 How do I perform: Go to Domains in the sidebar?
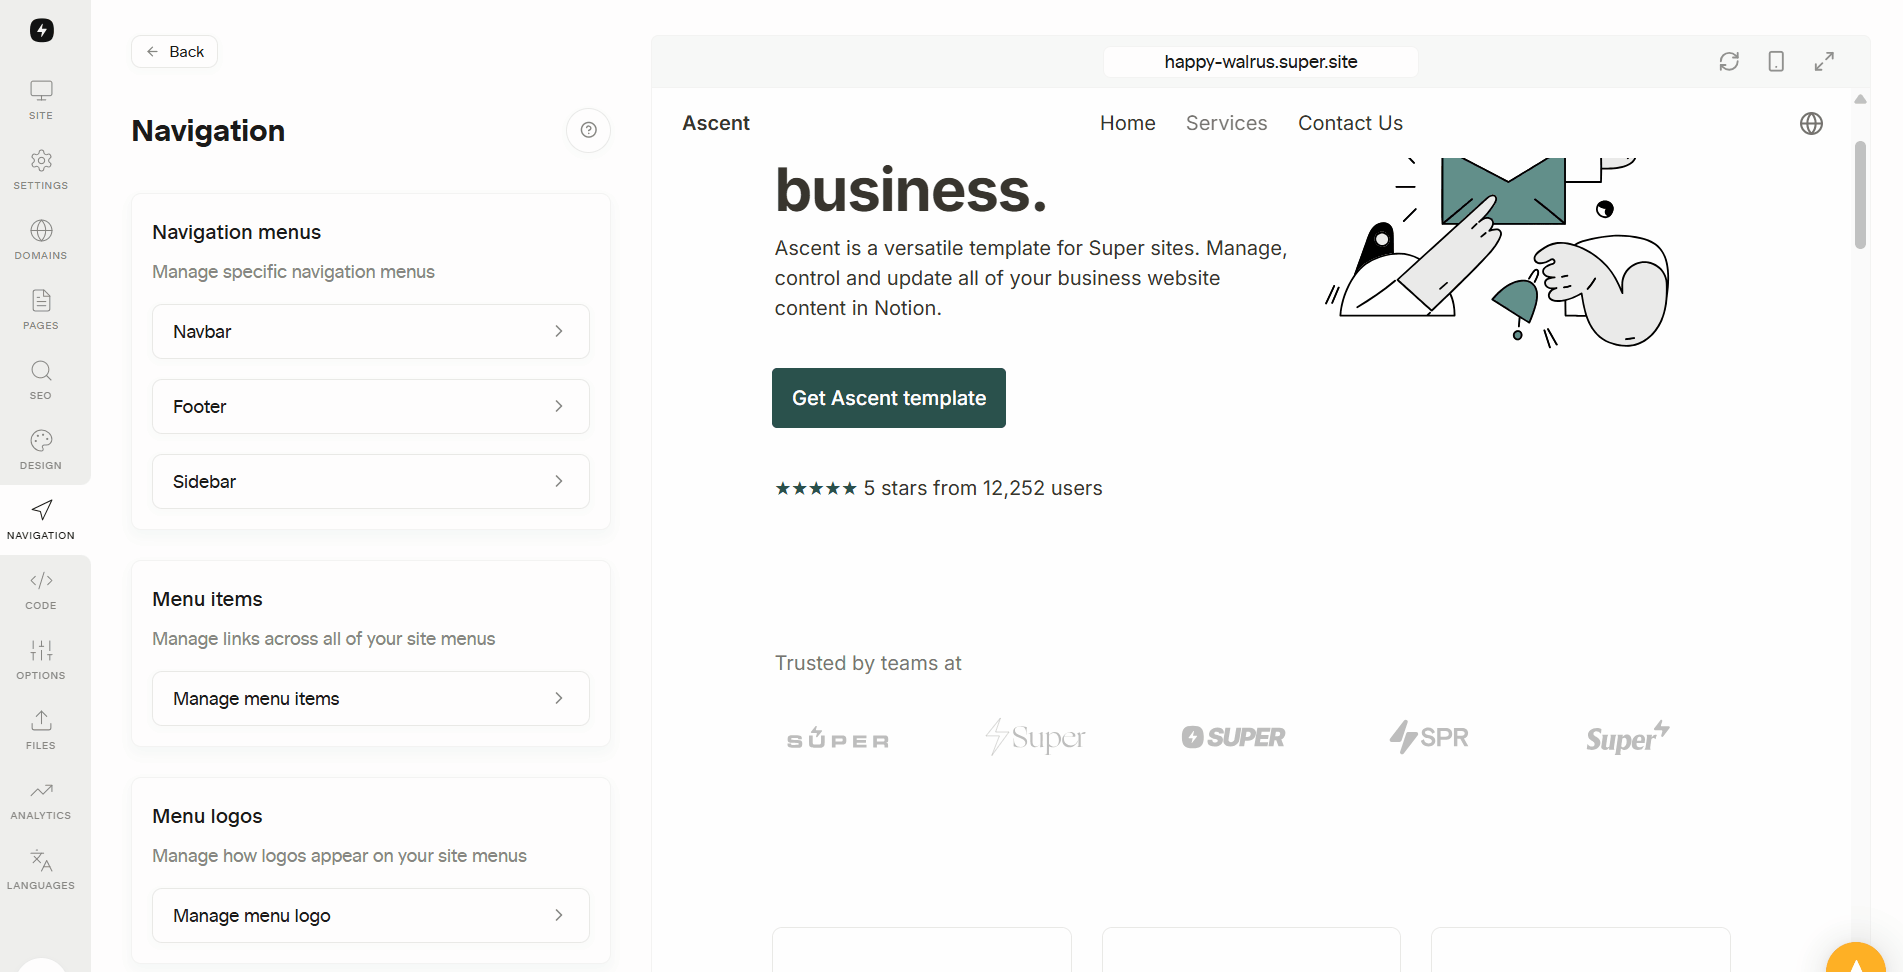point(41,240)
